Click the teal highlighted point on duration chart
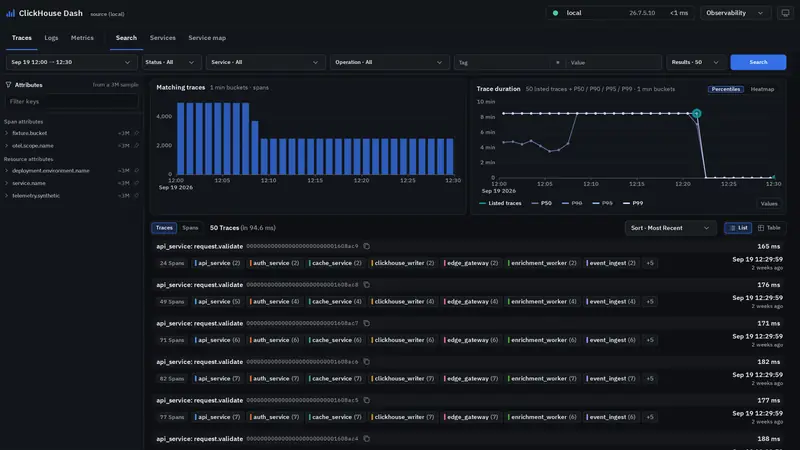The width and height of the screenshot is (800, 450). point(696,113)
